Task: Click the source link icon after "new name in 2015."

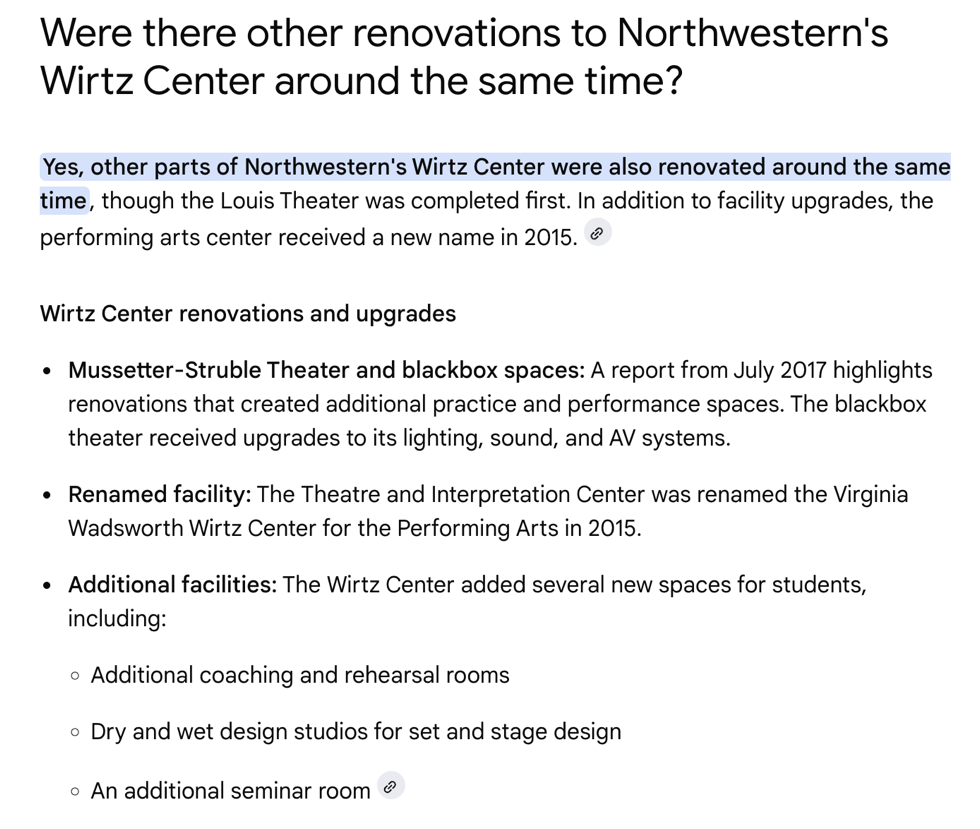Action: [x=597, y=234]
